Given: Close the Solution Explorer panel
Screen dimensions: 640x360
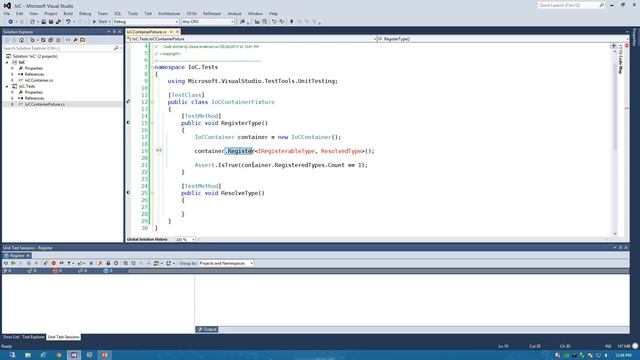Looking at the screenshot, I should click(x=120, y=32).
